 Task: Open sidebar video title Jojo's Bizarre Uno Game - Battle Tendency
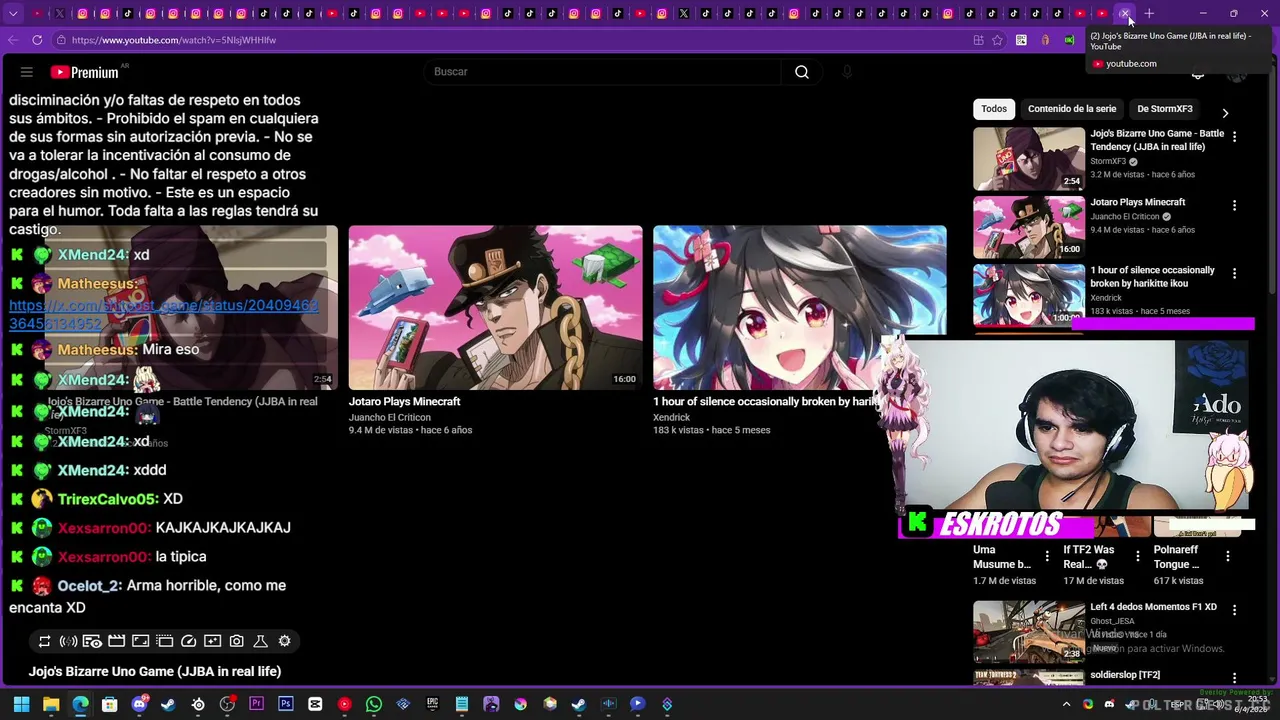1157,140
